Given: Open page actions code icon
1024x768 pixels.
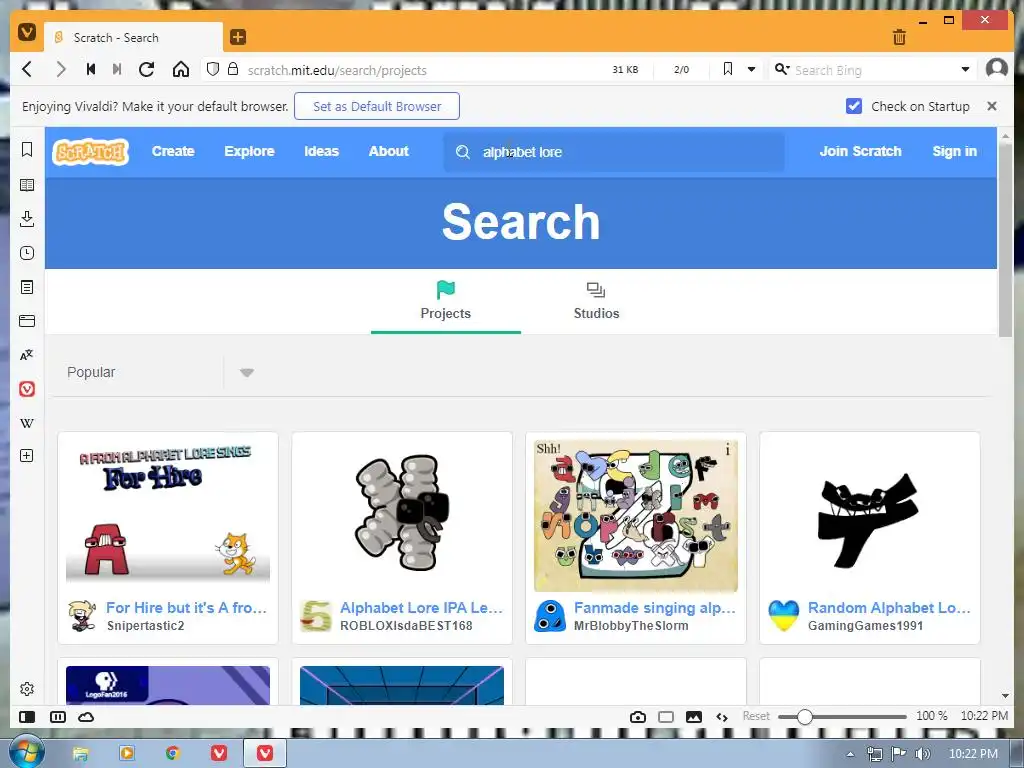Looking at the screenshot, I should 722,717.
